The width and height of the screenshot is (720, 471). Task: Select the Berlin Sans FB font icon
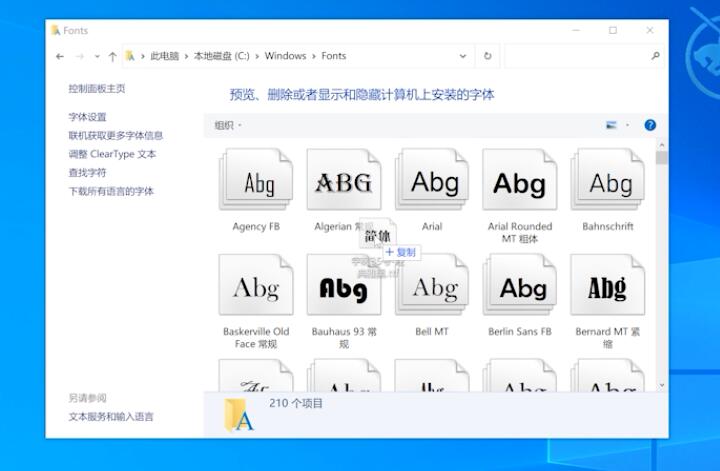pyautogui.click(x=520, y=285)
